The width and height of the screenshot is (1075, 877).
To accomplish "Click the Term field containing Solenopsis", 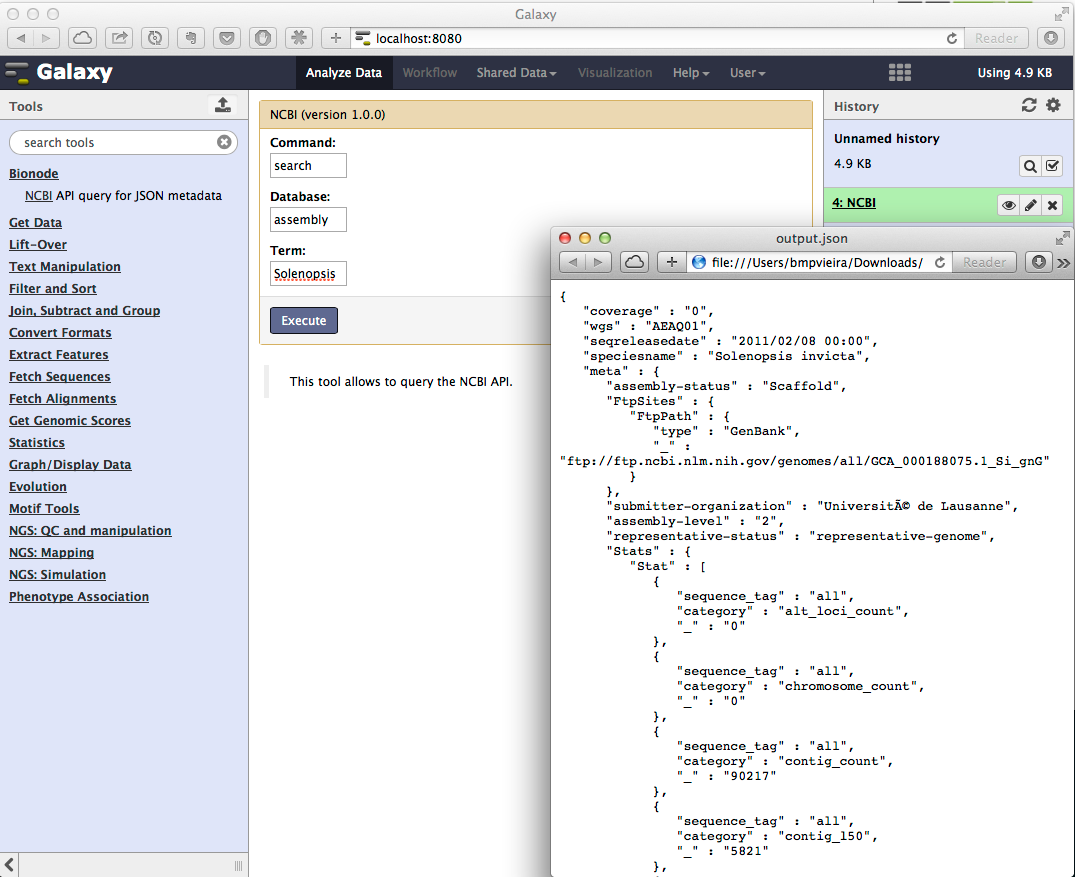I will (308, 274).
